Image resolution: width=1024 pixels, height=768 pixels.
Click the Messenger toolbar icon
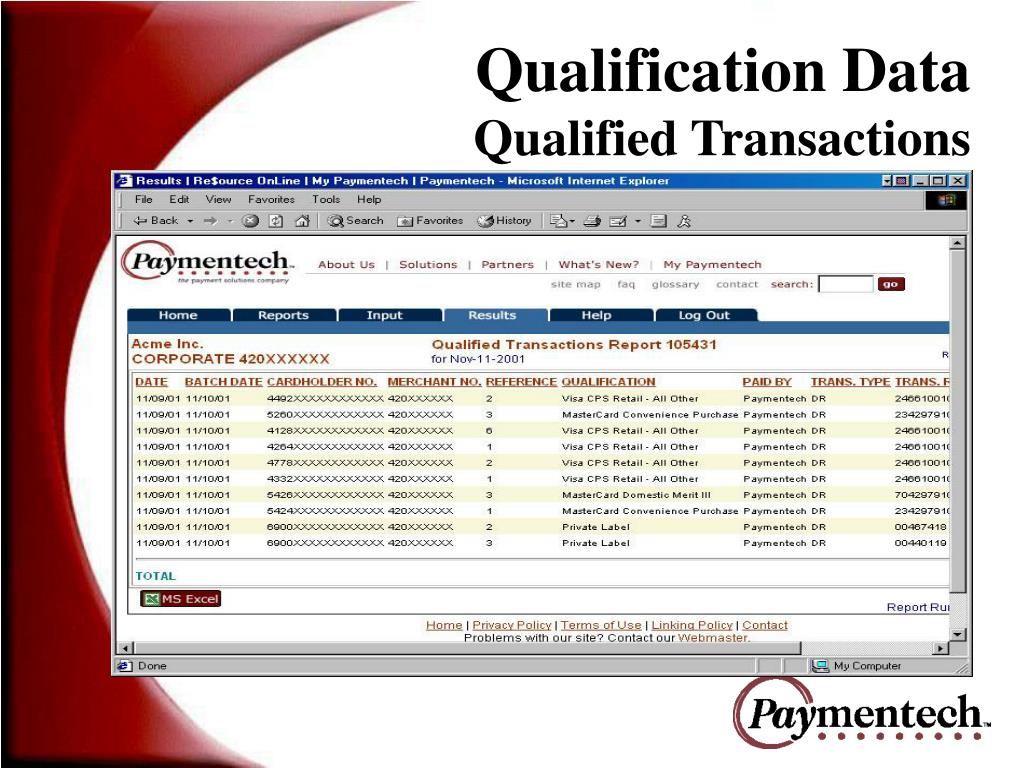coord(684,221)
